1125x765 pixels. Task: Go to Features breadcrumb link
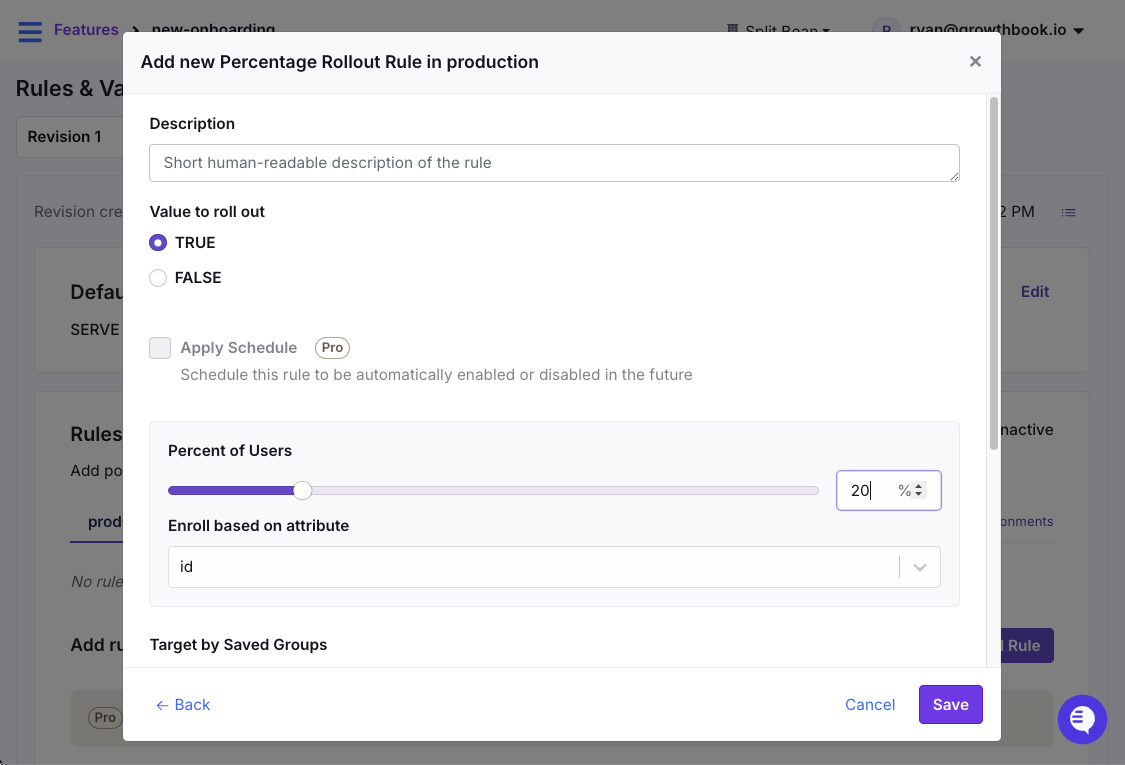coord(86,30)
